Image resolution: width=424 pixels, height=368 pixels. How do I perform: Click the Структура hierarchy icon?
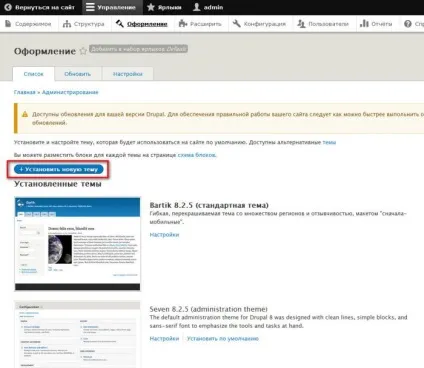pyautogui.click(x=67, y=24)
